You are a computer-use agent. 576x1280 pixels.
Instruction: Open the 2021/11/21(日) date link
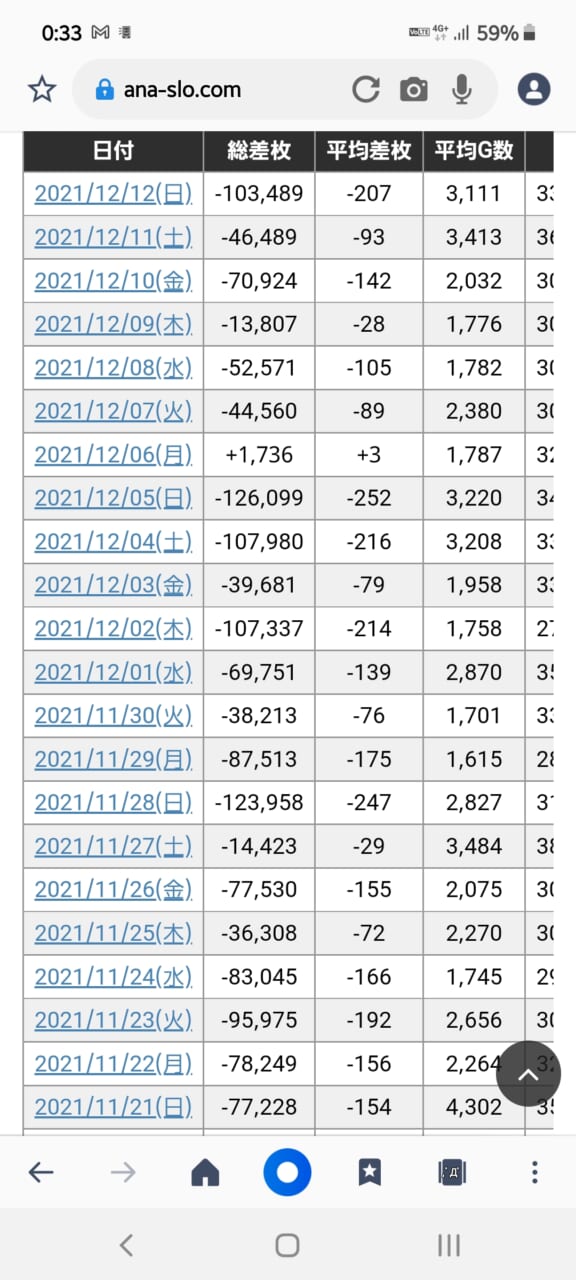[113, 1107]
